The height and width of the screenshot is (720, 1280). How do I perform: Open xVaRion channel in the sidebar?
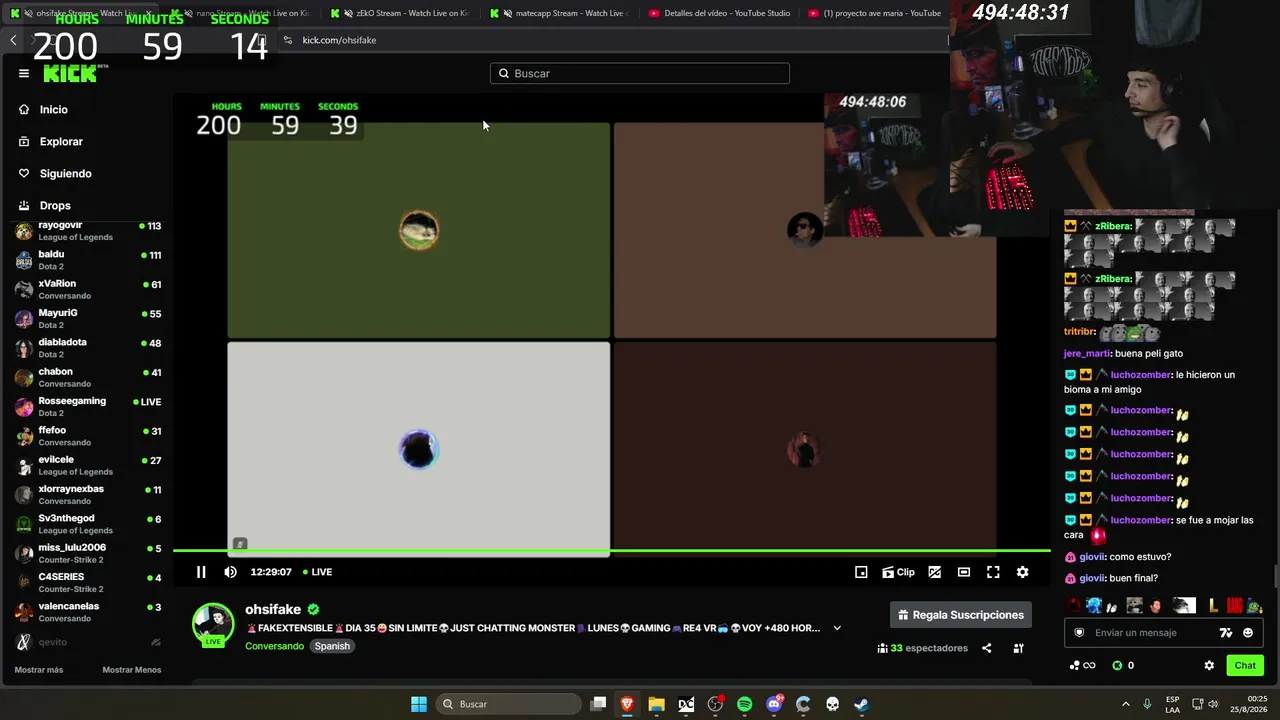point(88,289)
